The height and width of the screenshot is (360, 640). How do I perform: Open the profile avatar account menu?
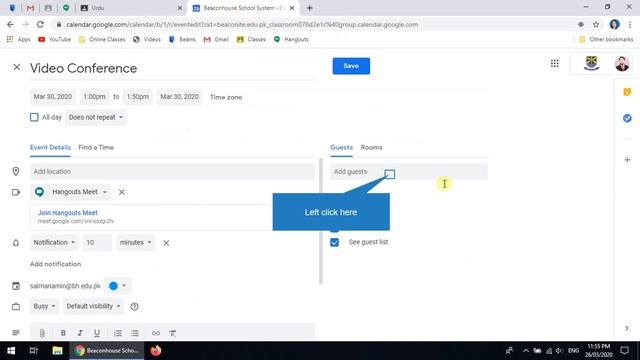tap(622, 63)
